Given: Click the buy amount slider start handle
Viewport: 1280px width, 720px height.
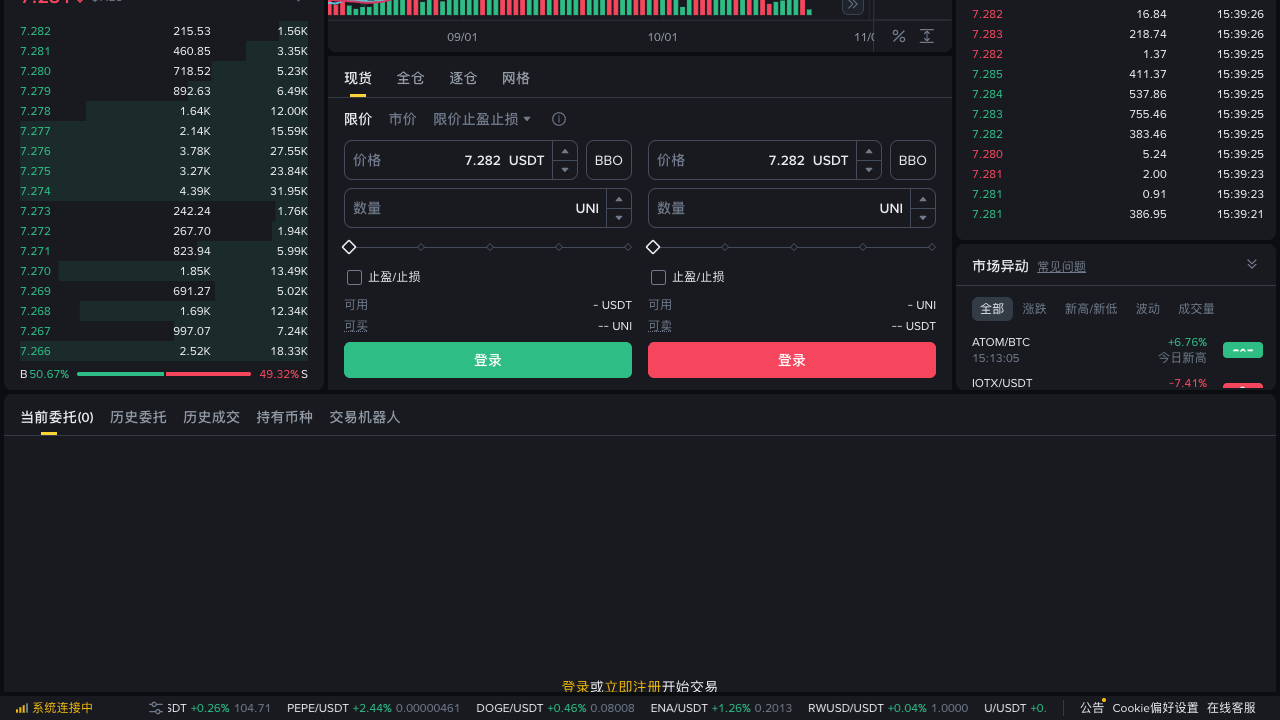Looking at the screenshot, I should 349,247.
